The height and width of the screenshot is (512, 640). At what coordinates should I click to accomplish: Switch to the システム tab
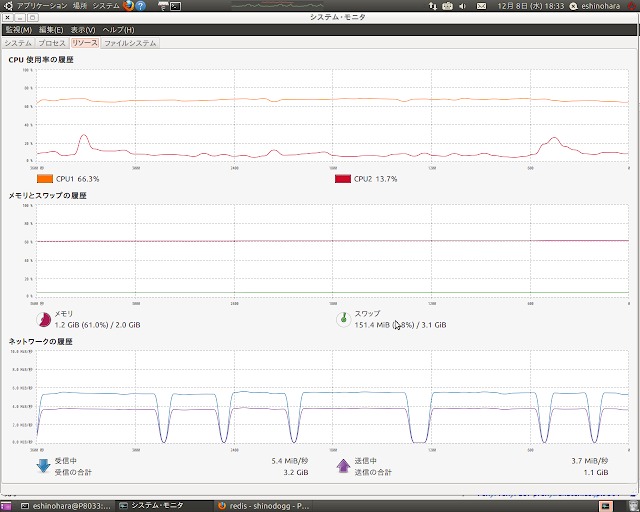[18, 43]
